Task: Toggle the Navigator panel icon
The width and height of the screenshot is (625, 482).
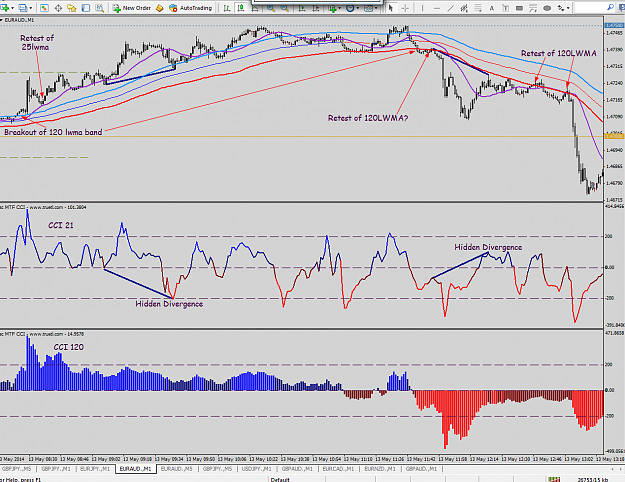Action: 72,8
